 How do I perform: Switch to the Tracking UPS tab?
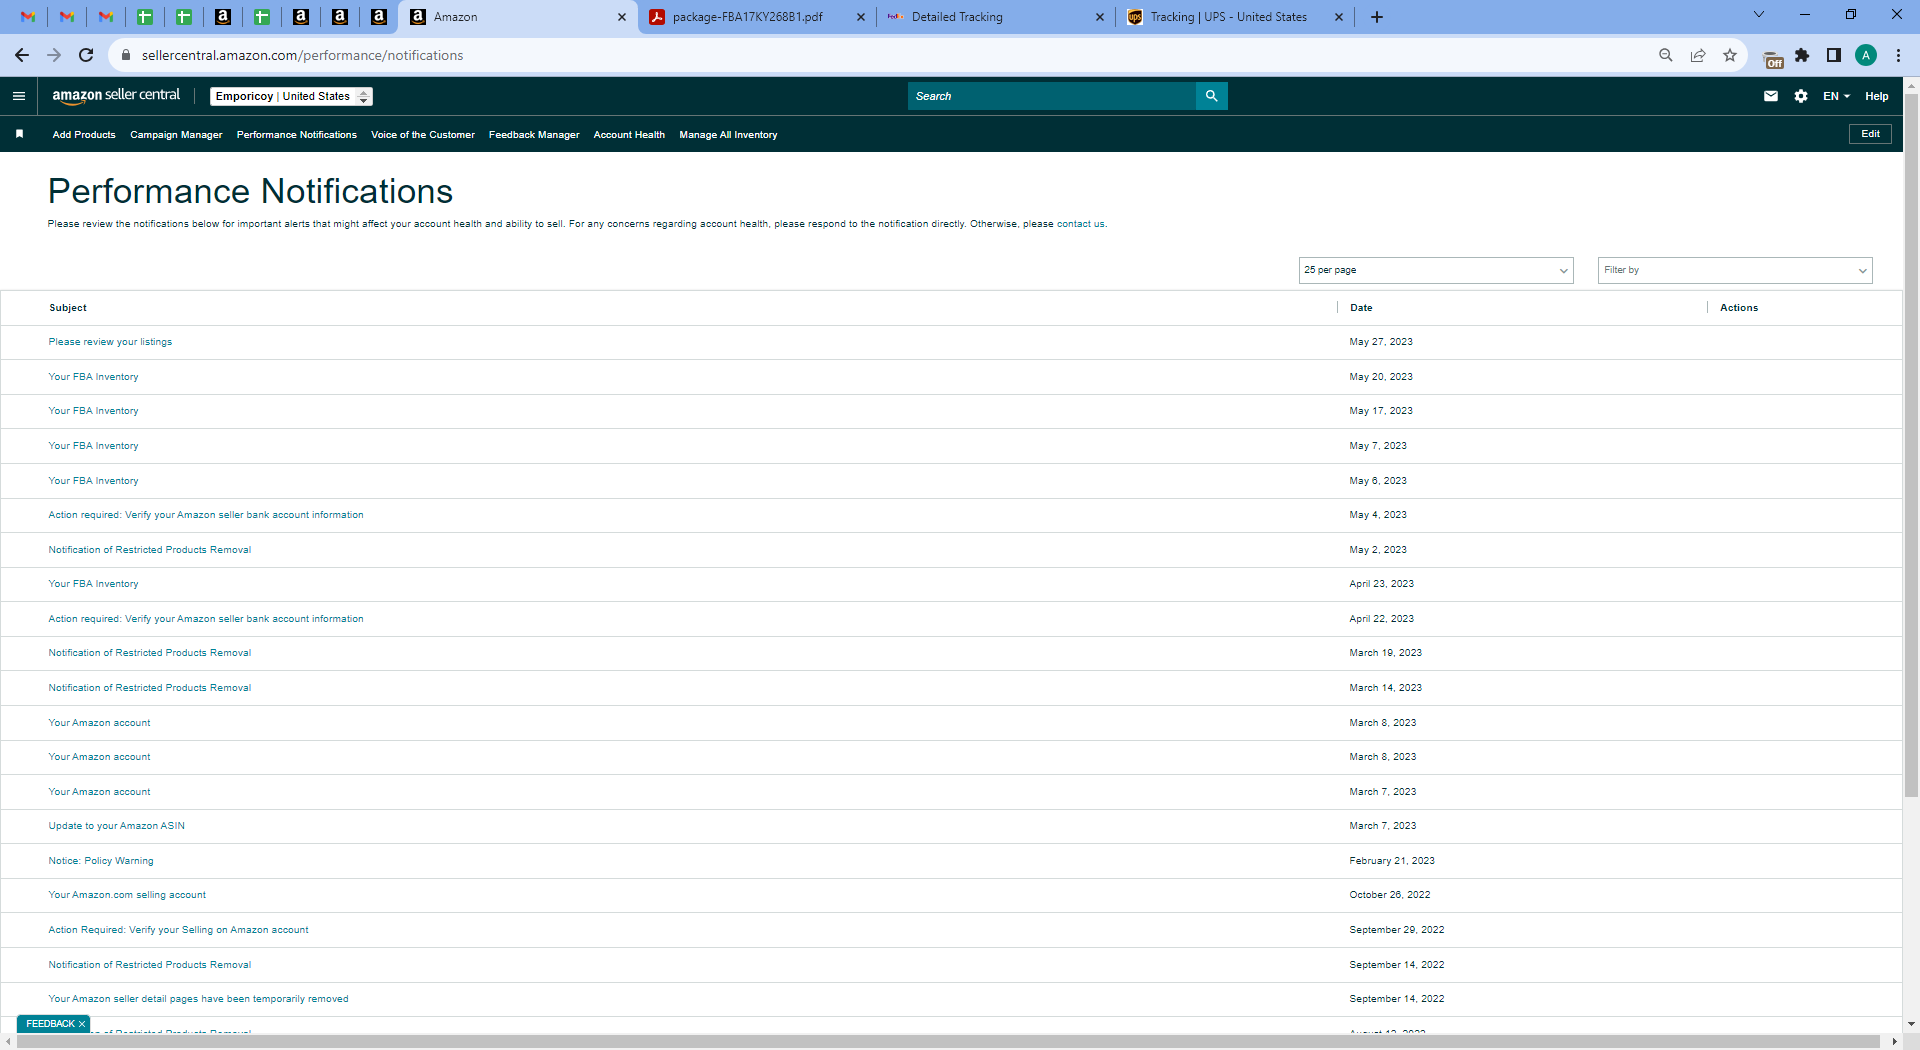(x=1236, y=17)
